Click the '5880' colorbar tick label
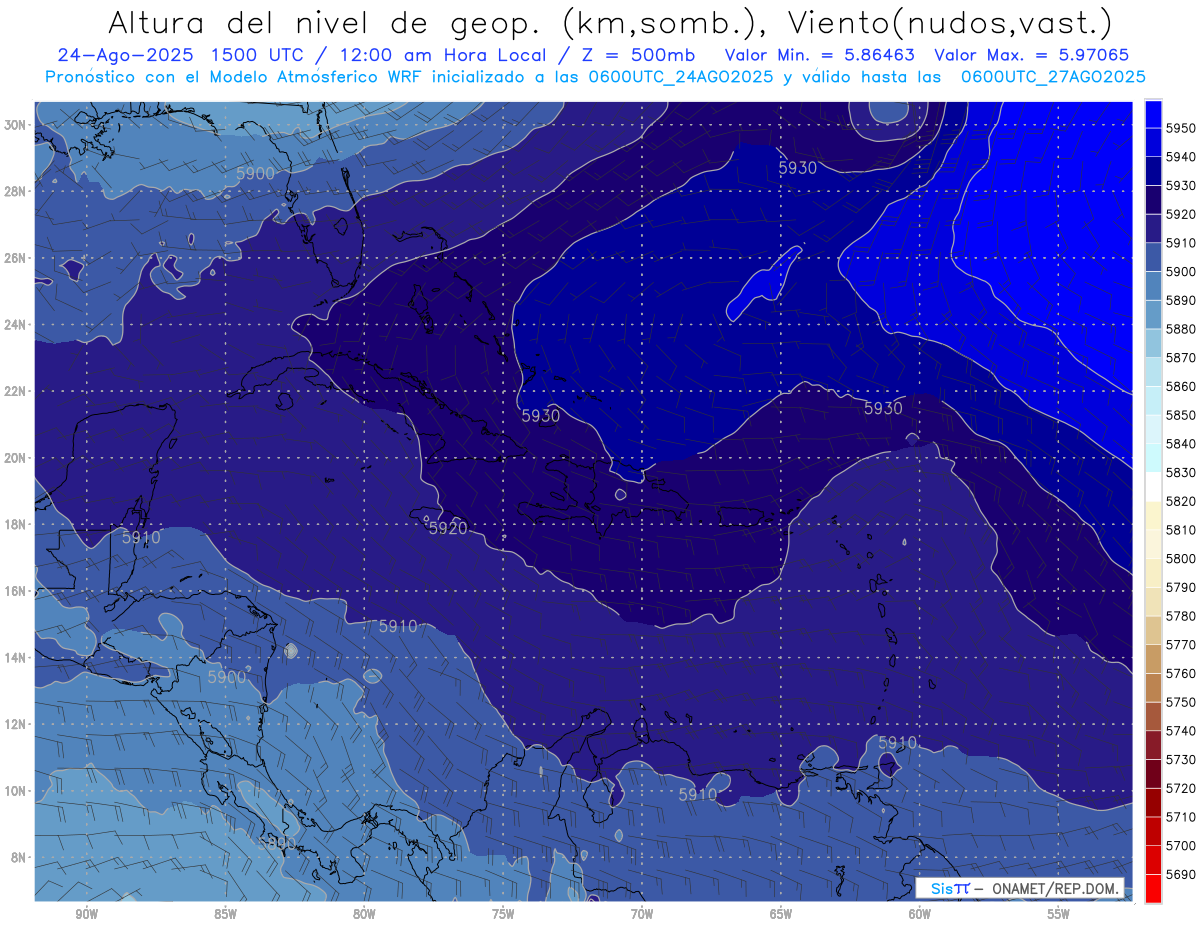 (x=1181, y=329)
